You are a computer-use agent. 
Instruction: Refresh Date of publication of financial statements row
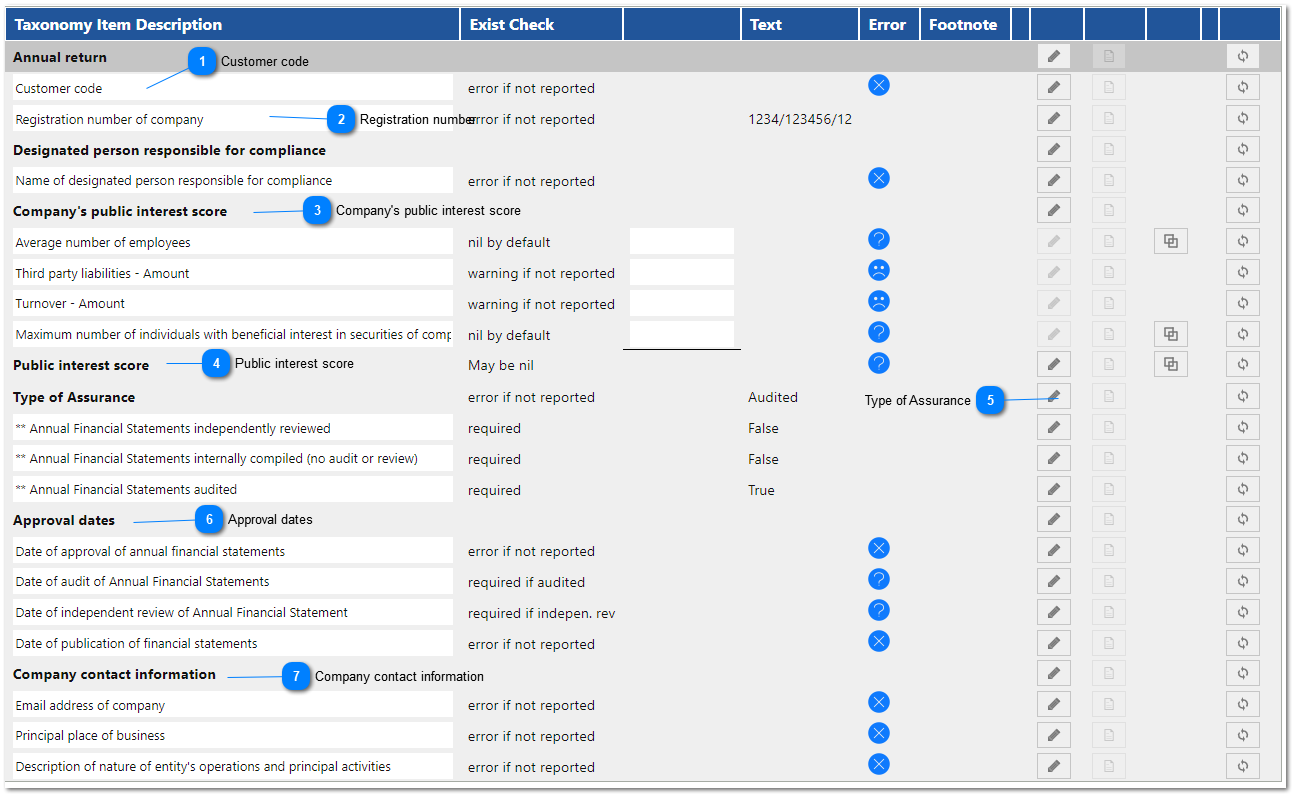1243,643
